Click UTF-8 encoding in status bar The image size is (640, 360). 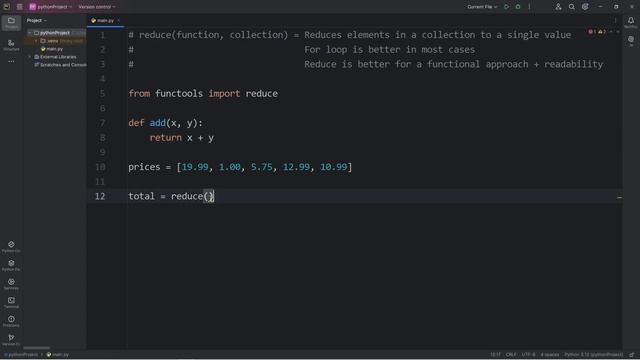pos(528,355)
